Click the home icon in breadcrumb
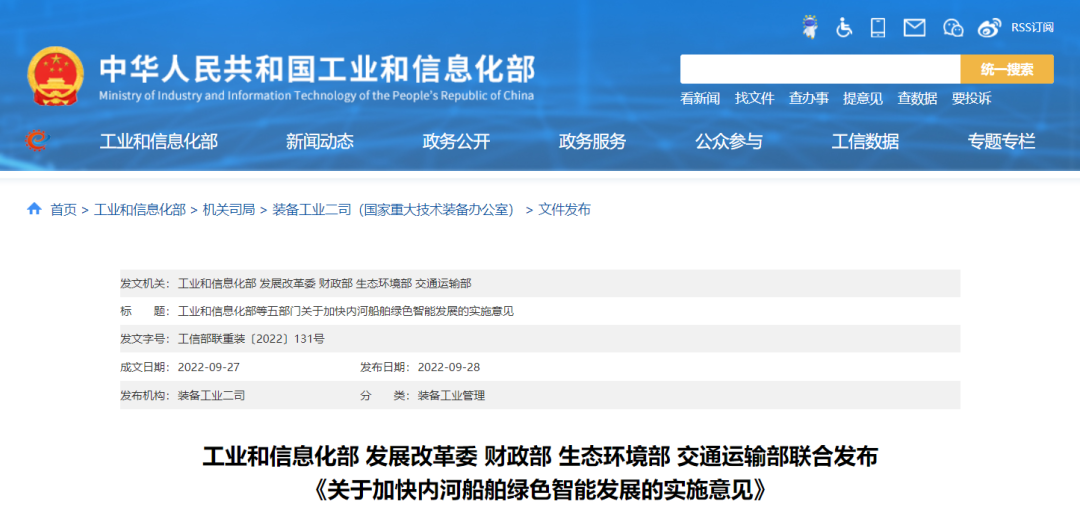 [34, 209]
